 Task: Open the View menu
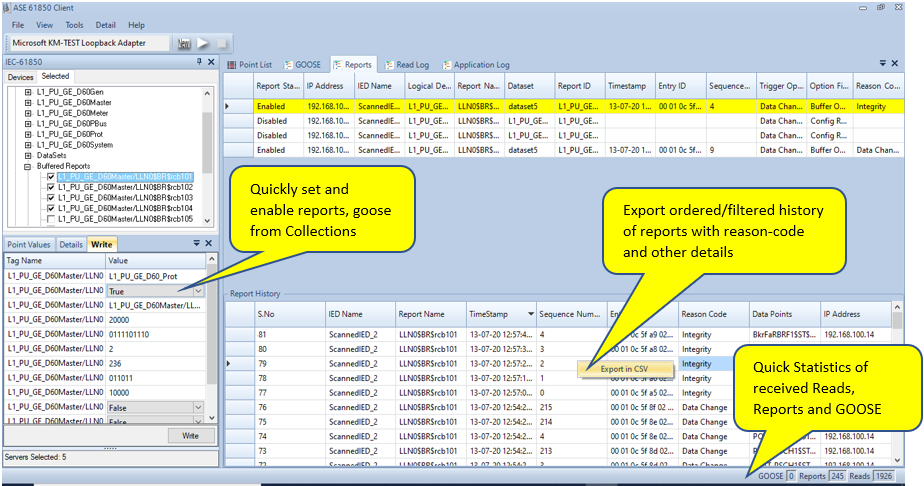click(x=44, y=25)
